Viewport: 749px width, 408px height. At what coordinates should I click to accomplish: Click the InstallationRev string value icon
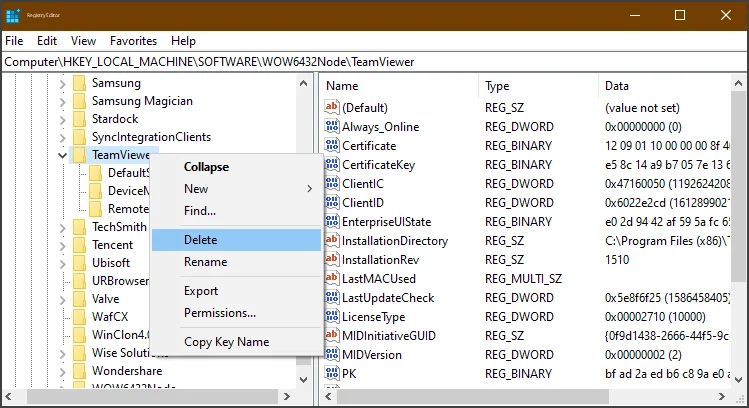pyautogui.click(x=332, y=259)
